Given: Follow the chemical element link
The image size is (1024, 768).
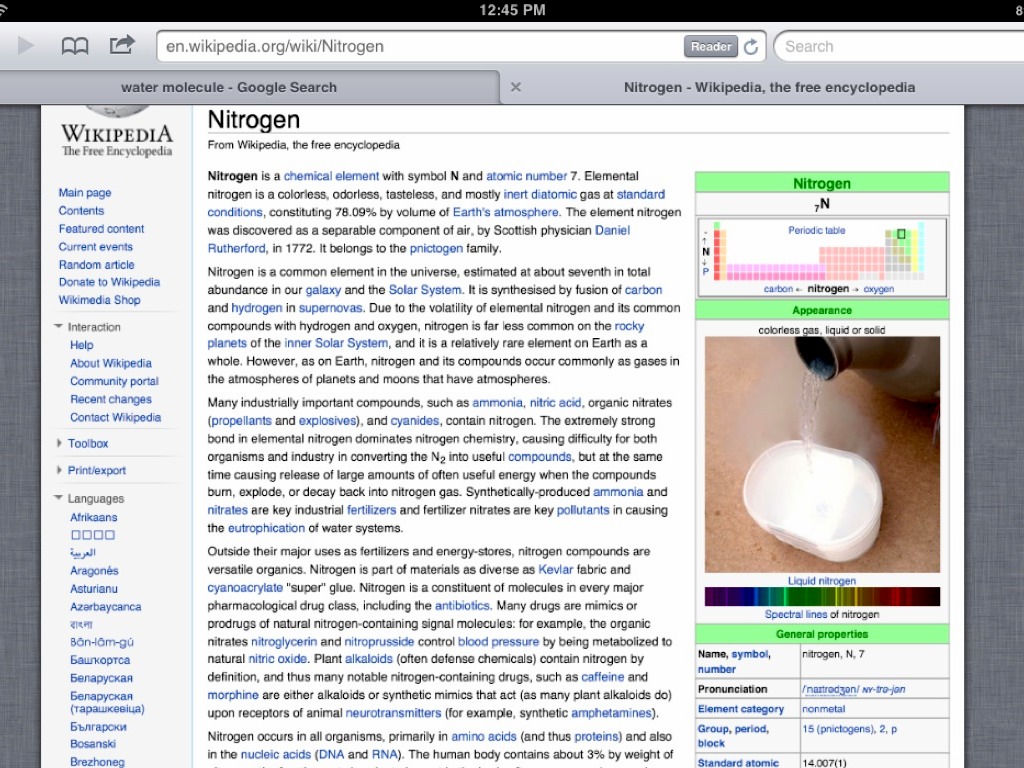Looking at the screenshot, I should (331, 176).
